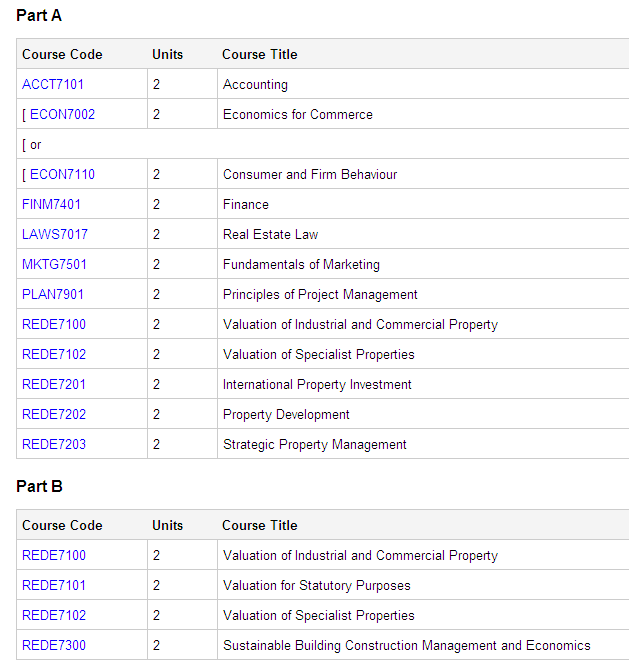Open the ACCT7101 course link
The height and width of the screenshot is (665, 629).
(x=53, y=85)
